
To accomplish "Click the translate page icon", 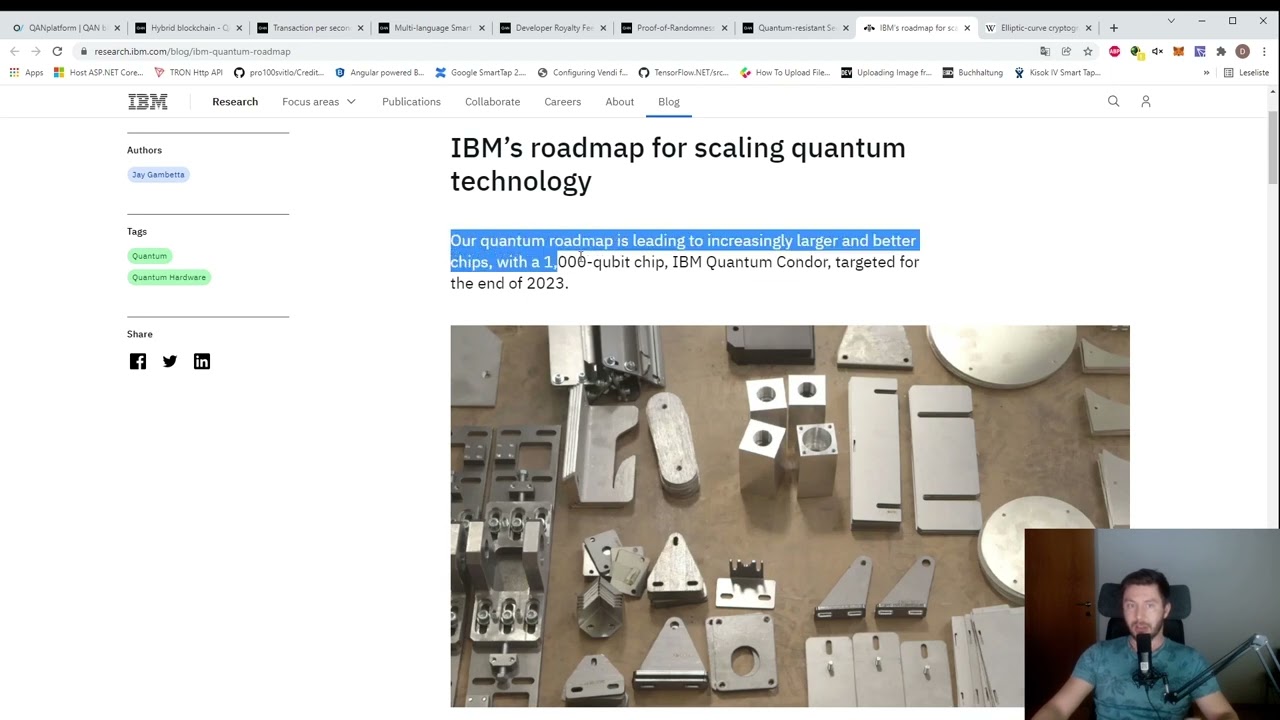I will tap(1045, 51).
